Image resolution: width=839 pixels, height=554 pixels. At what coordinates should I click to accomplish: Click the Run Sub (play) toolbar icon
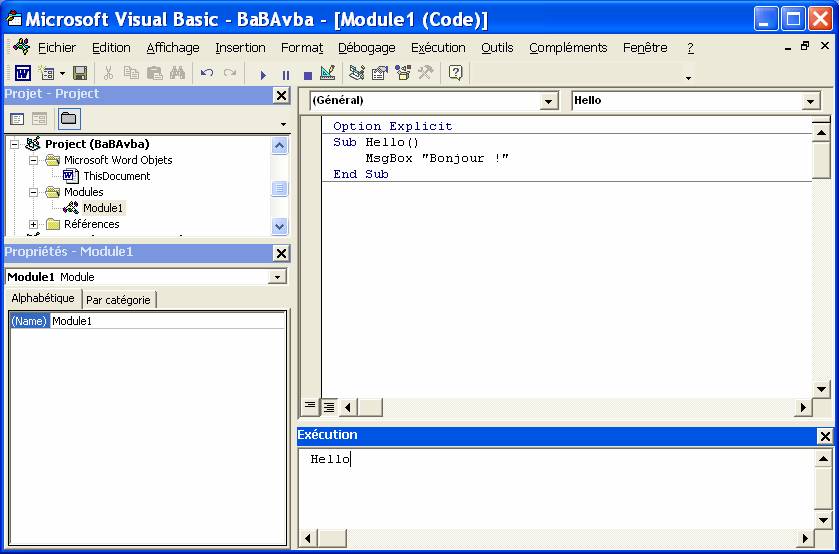[x=263, y=74]
